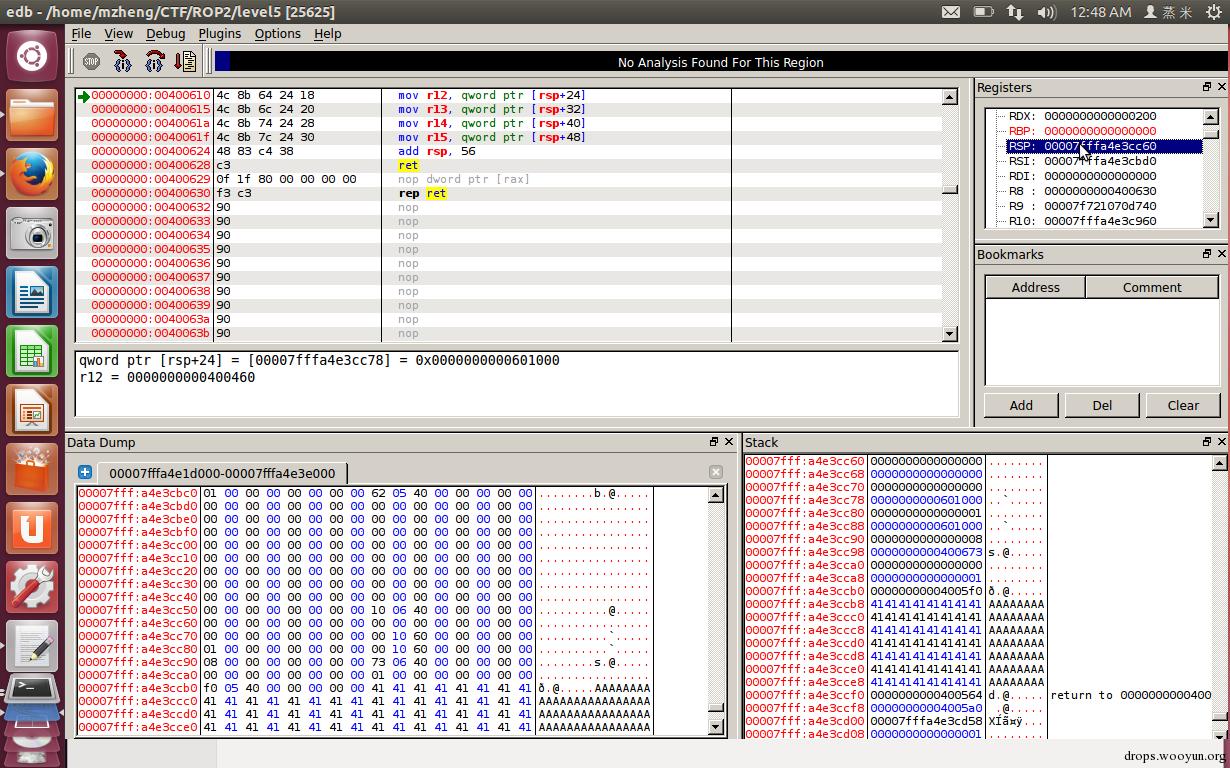Click the Step Over toolbar icon
This screenshot has height=768, width=1230.
click(154, 62)
